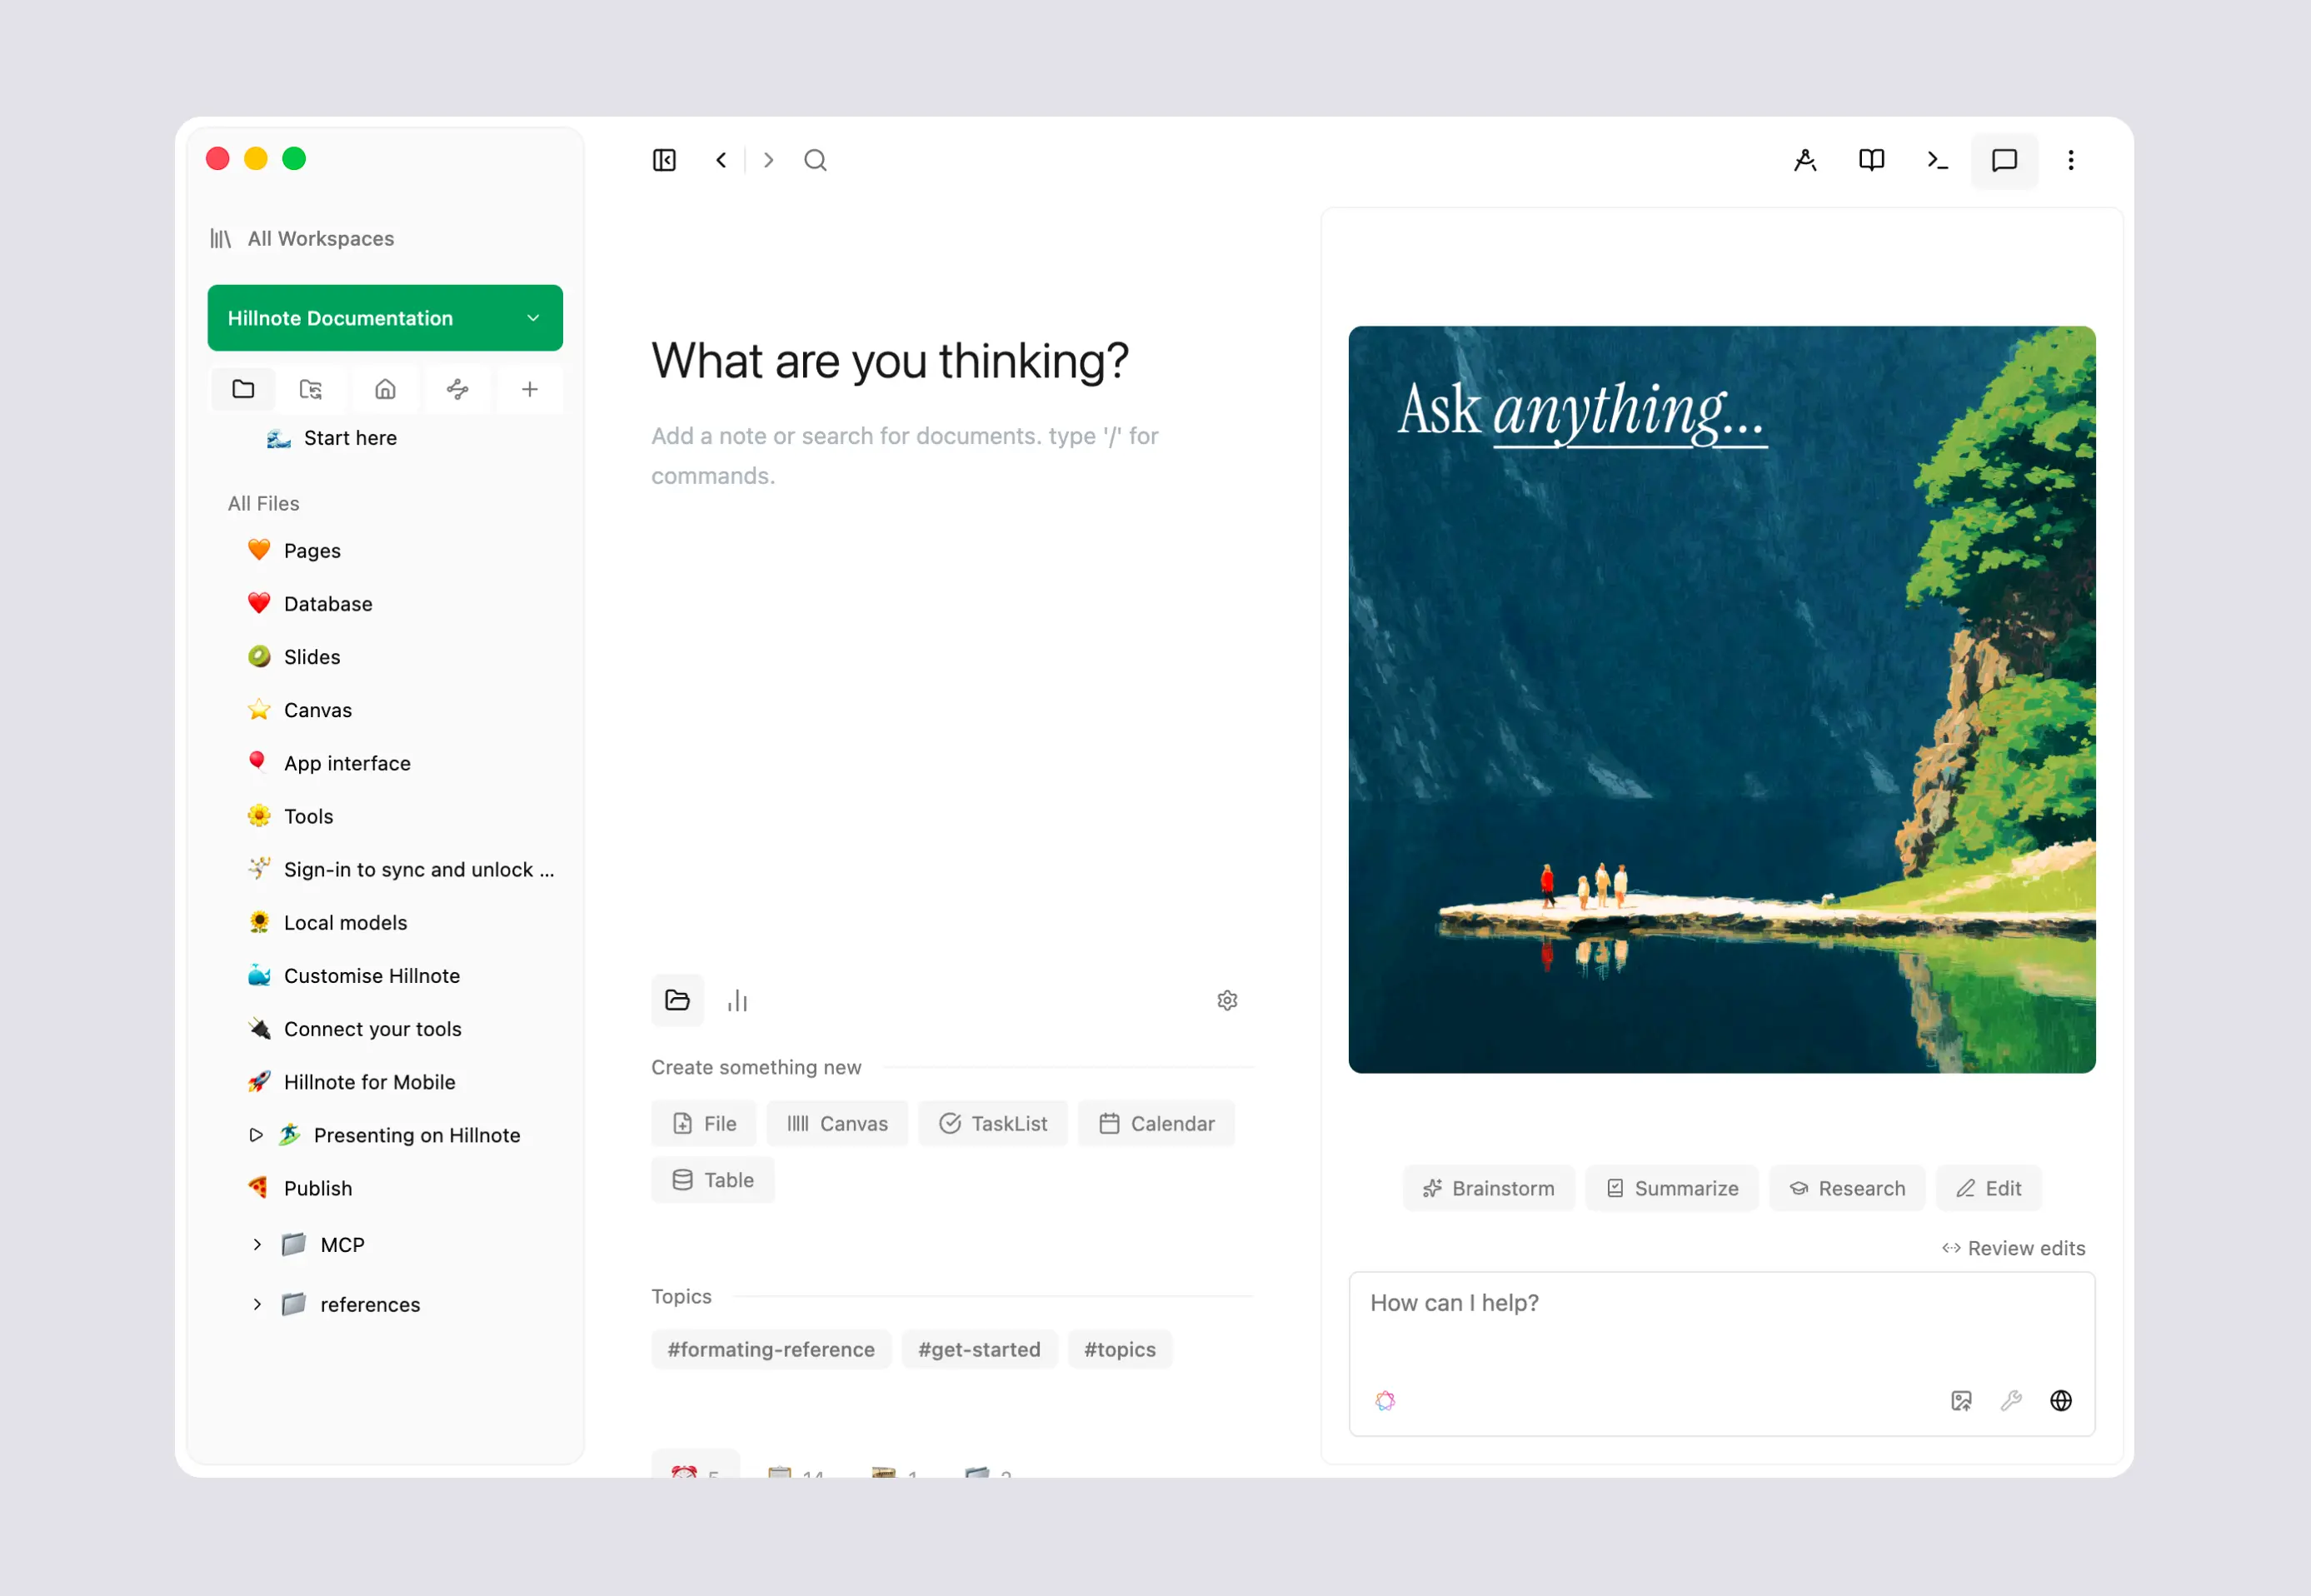Screen dimensions: 2311x1596
Task: Open the Database file
Action: point(310,604)
